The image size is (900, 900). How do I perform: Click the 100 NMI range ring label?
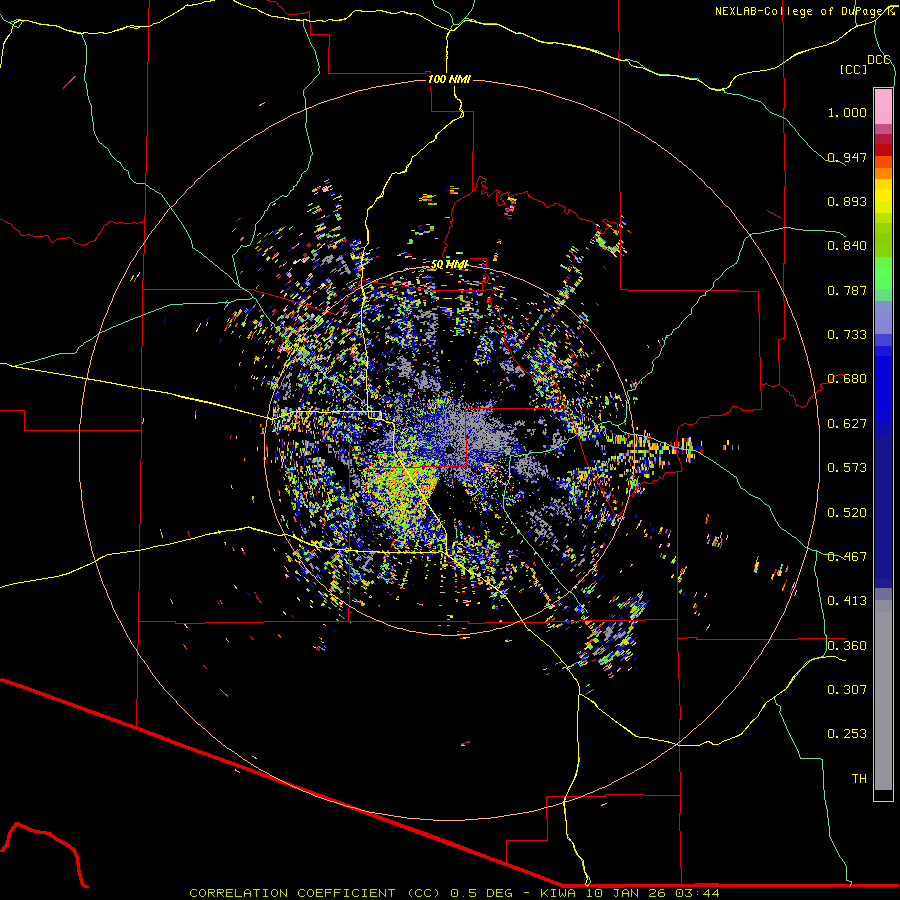449,79
